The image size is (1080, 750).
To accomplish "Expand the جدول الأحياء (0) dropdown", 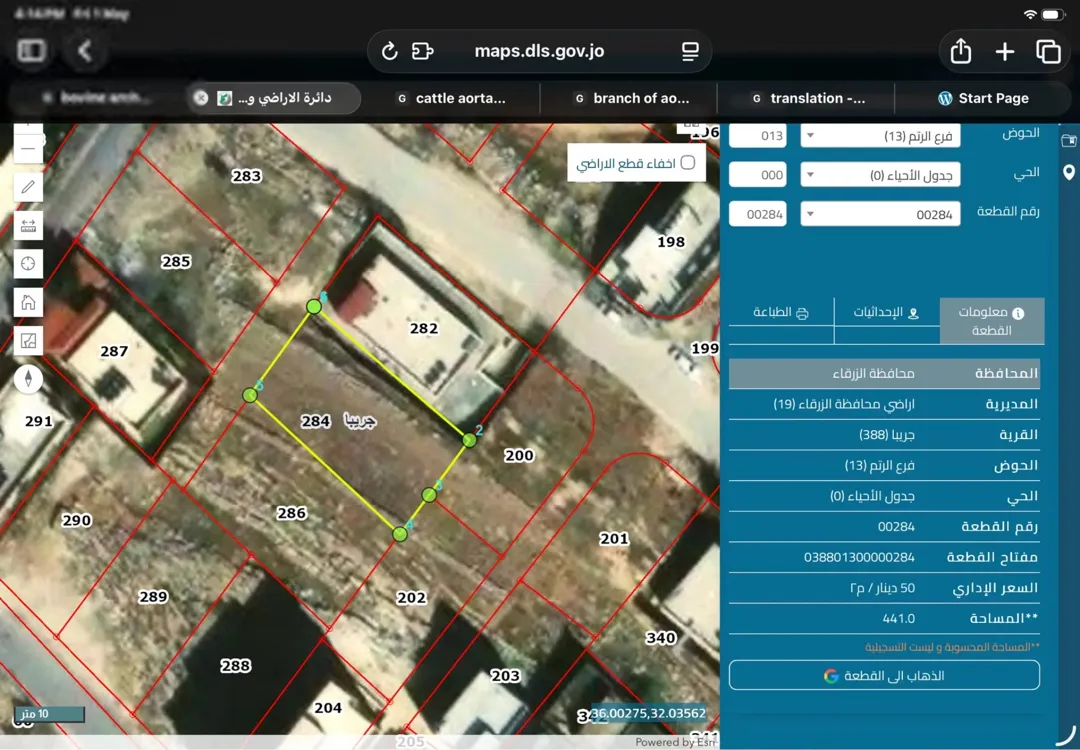I will 880,175.
